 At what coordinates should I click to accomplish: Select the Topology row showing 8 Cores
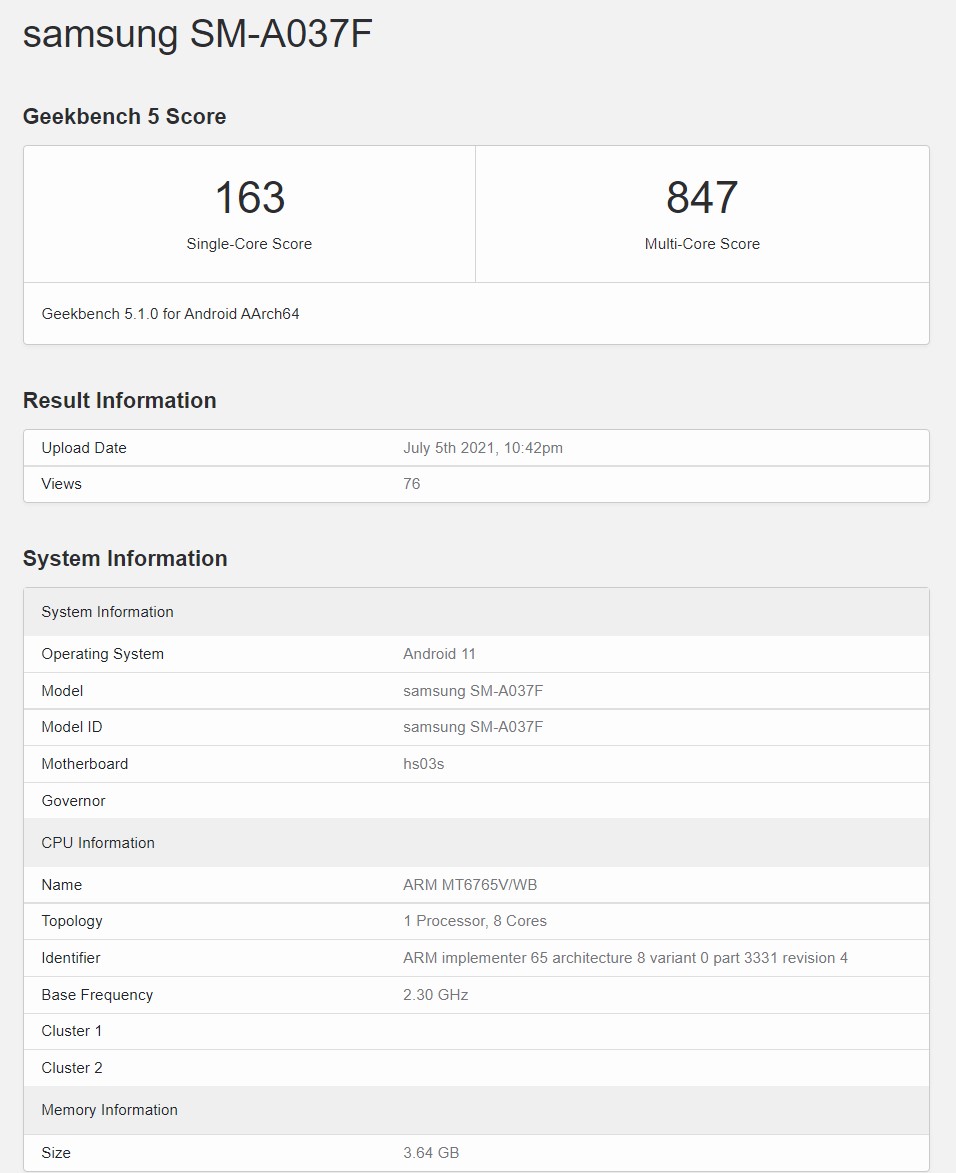476,921
